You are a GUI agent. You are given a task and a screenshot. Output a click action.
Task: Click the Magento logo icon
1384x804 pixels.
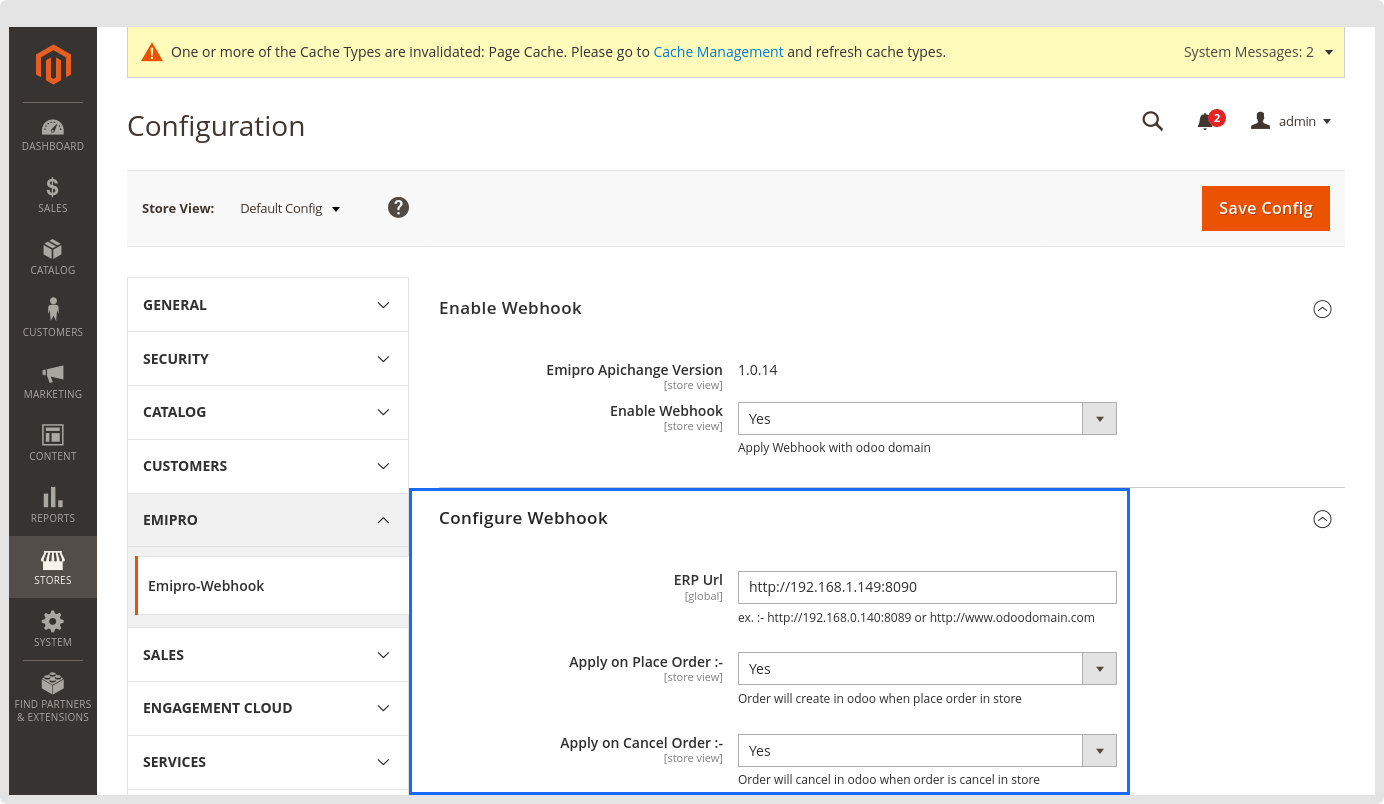tap(53, 65)
